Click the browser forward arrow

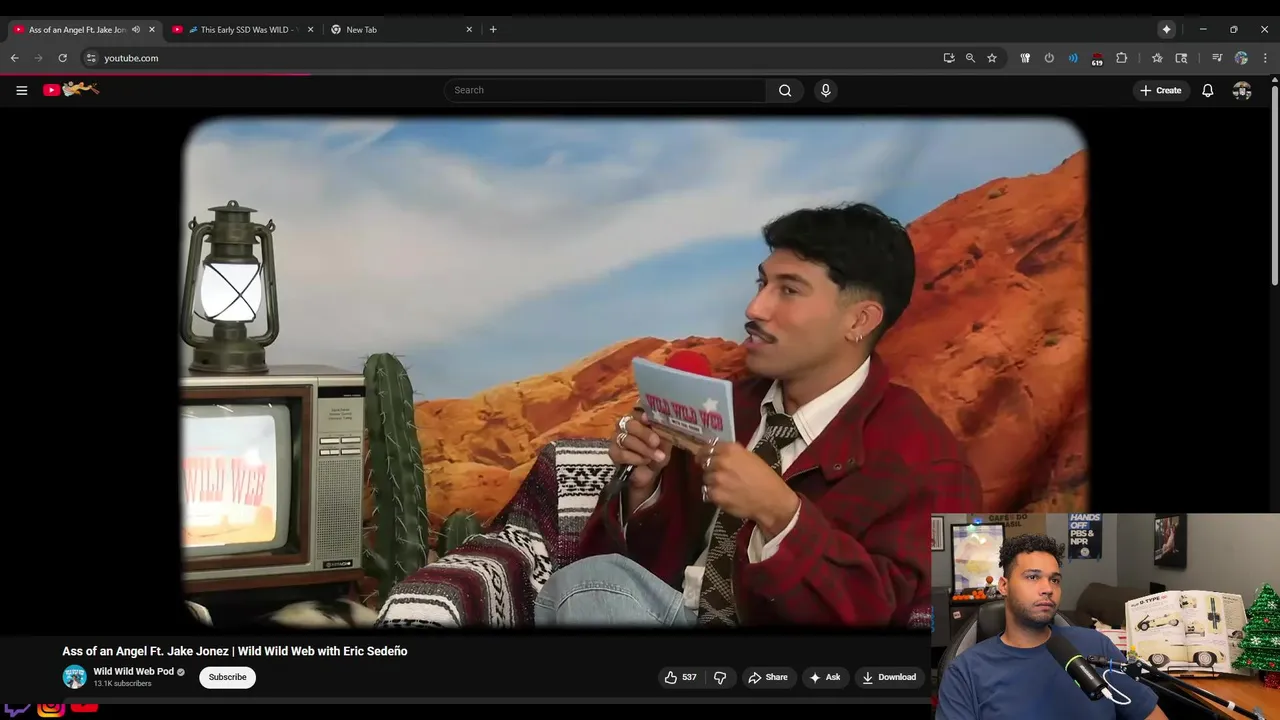click(39, 58)
